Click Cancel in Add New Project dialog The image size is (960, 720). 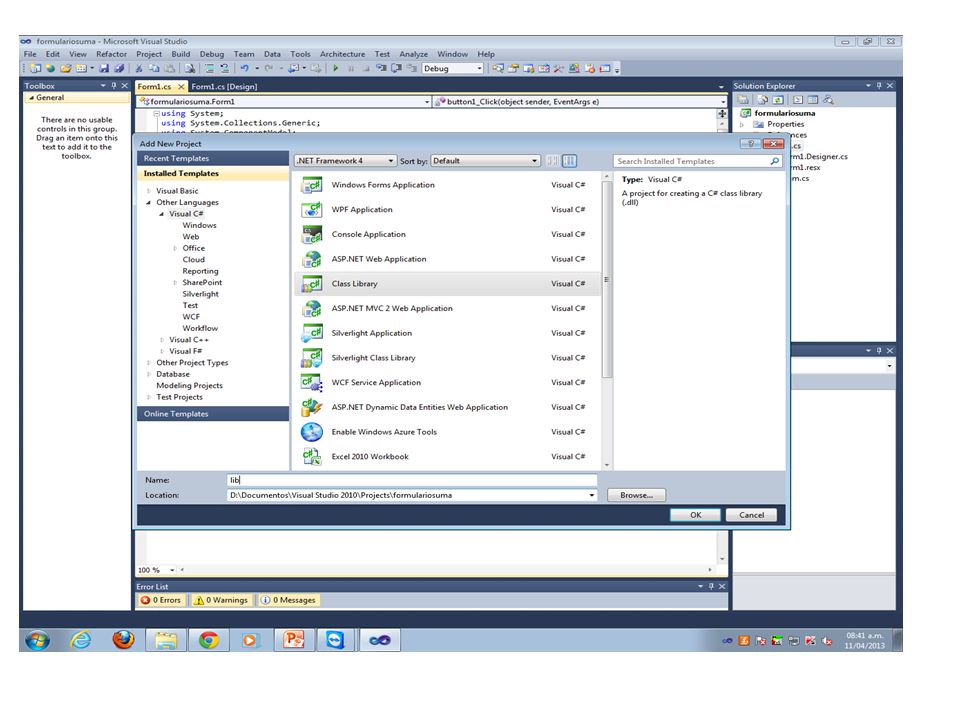(751, 515)
